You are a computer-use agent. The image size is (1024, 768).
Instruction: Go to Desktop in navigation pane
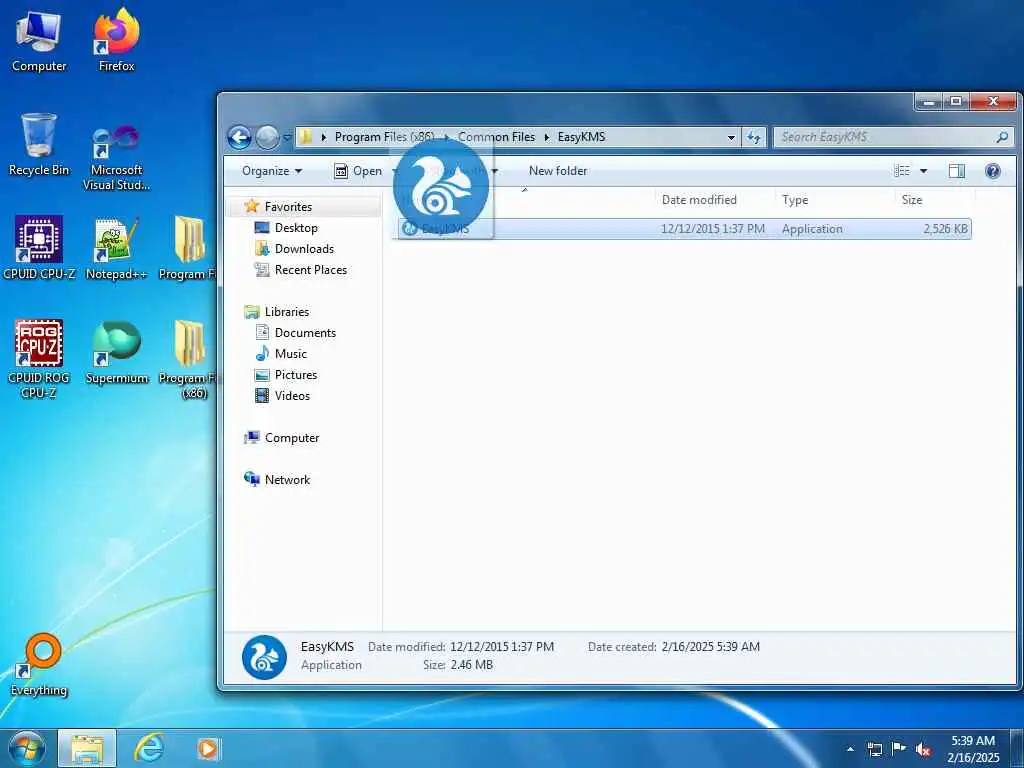tap(296, 227)
